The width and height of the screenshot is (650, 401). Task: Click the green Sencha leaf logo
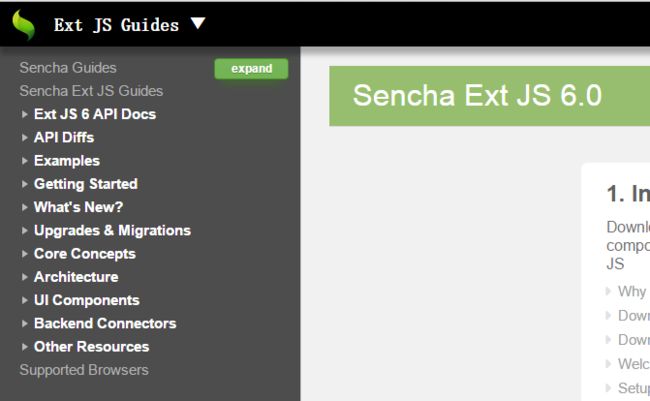(x=24, y=24)
